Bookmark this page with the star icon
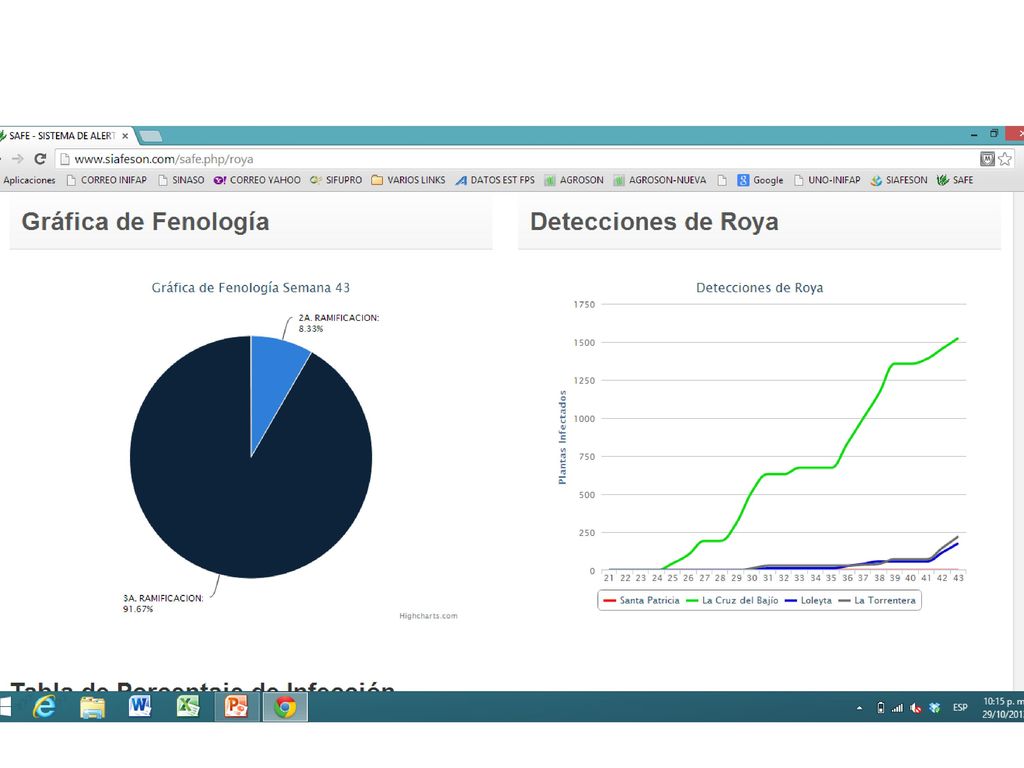1024x768 pixels. click(1005, 159)
